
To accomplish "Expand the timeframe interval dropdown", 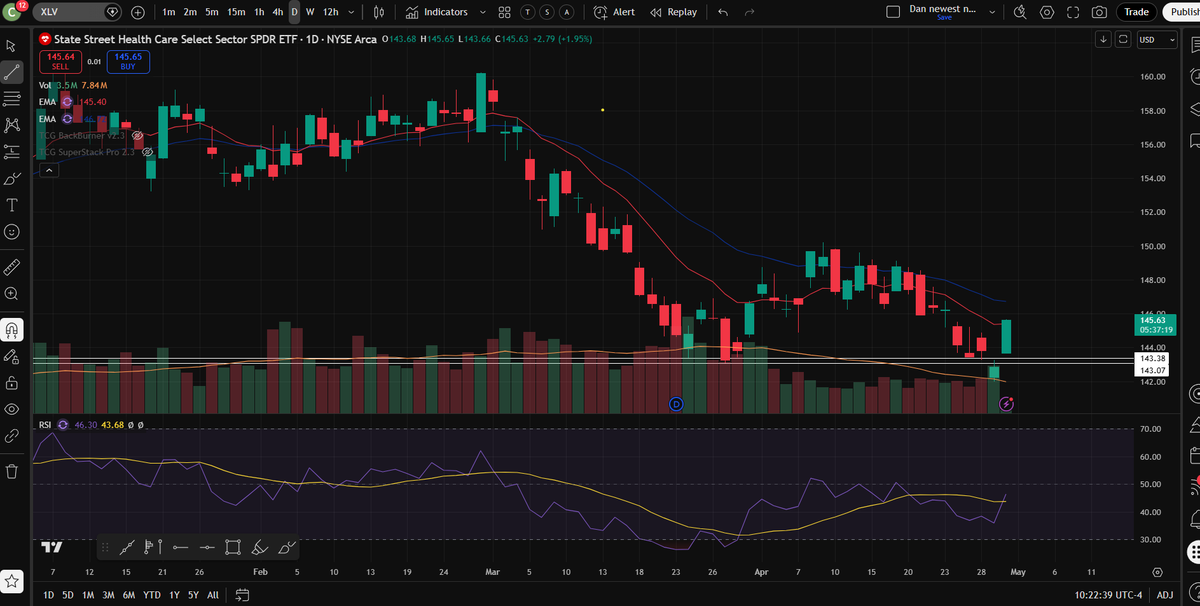I will pyautogui.click(x=353, y=12).
